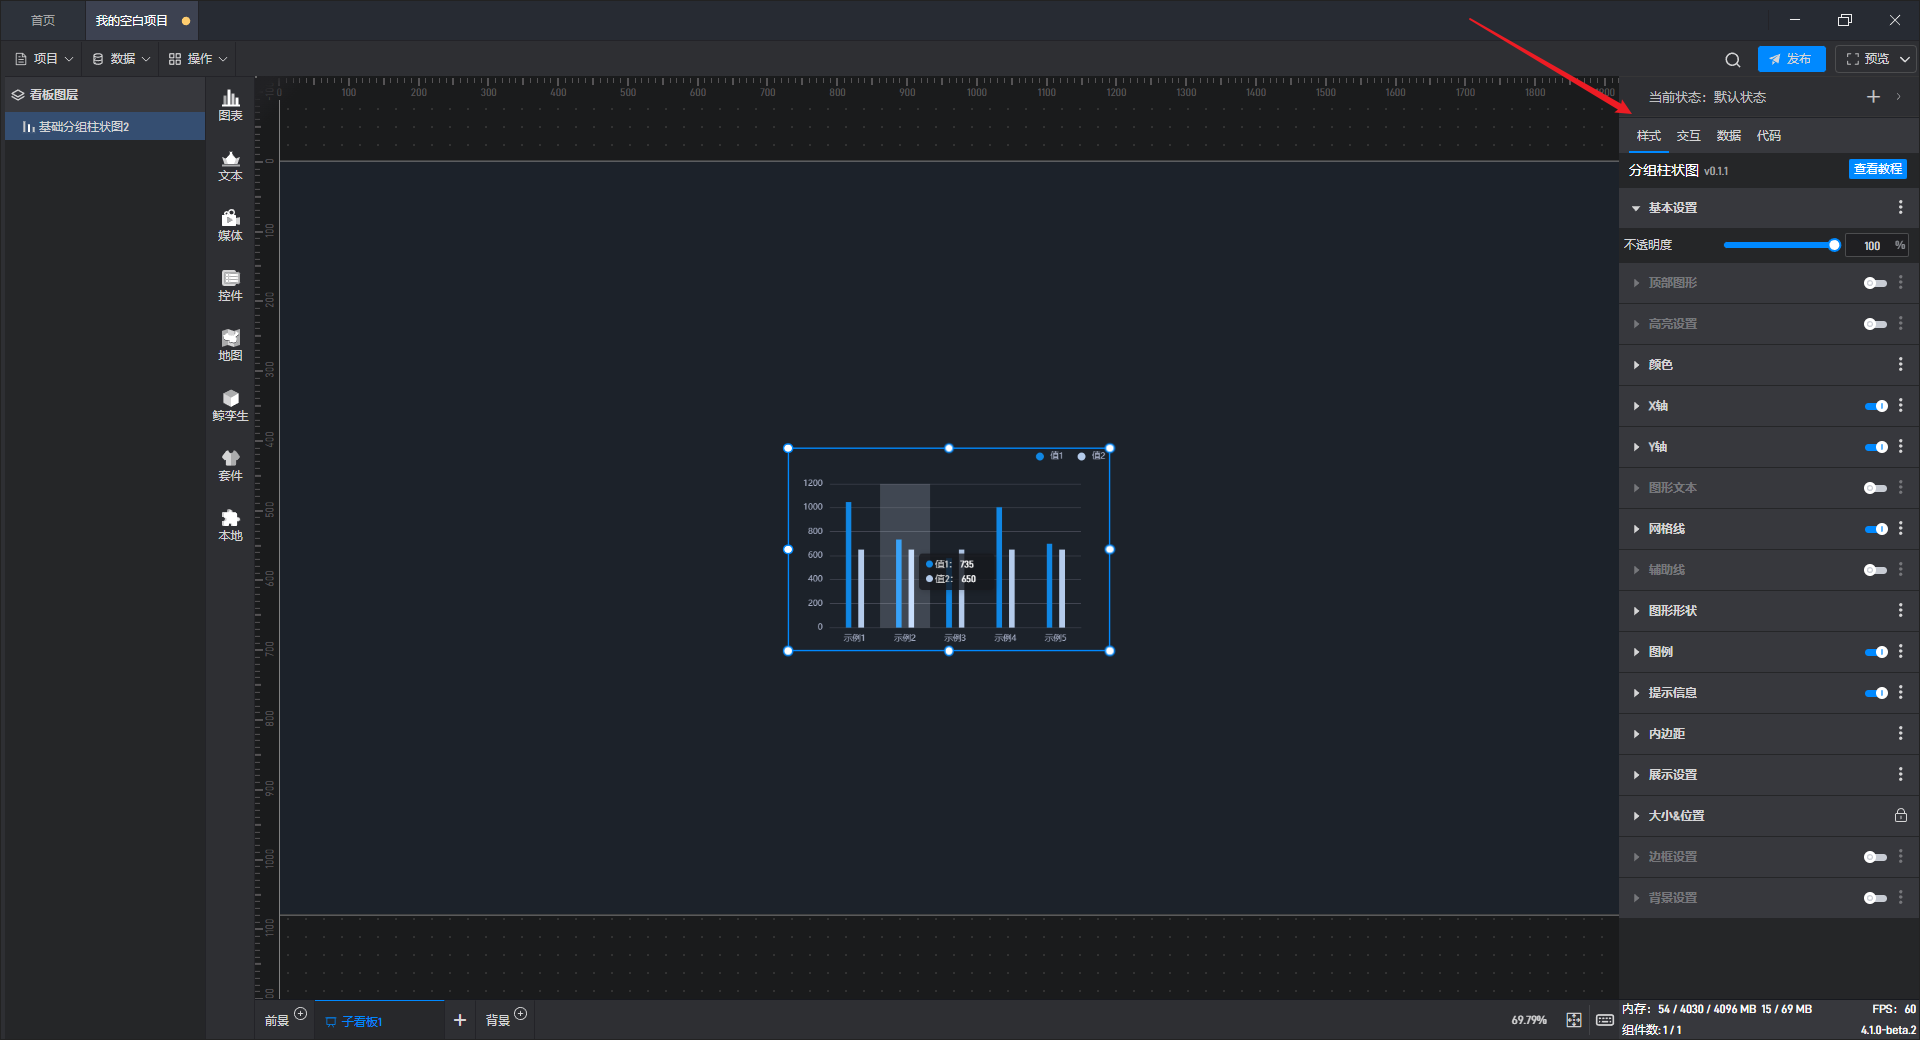Expand the 颜色 section
The height and width of the screenshot is (1040, 1920).
pyautogui.click(x=1636, y=365)
